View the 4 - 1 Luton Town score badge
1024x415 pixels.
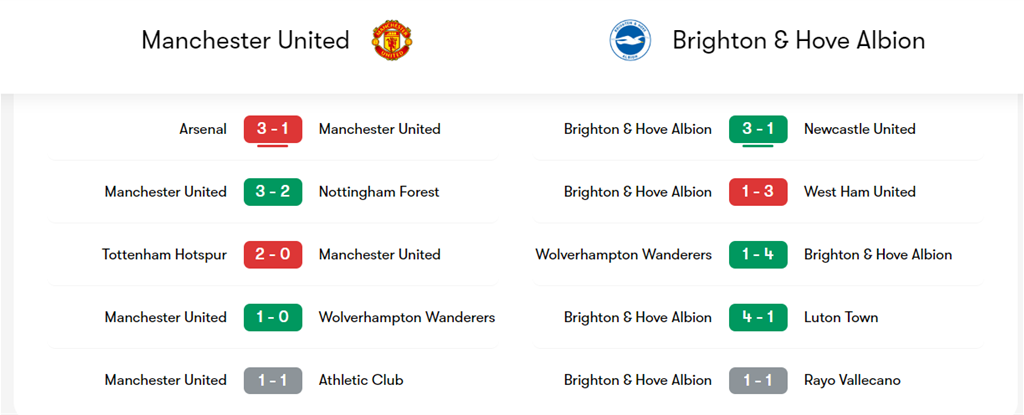[758, 318]
